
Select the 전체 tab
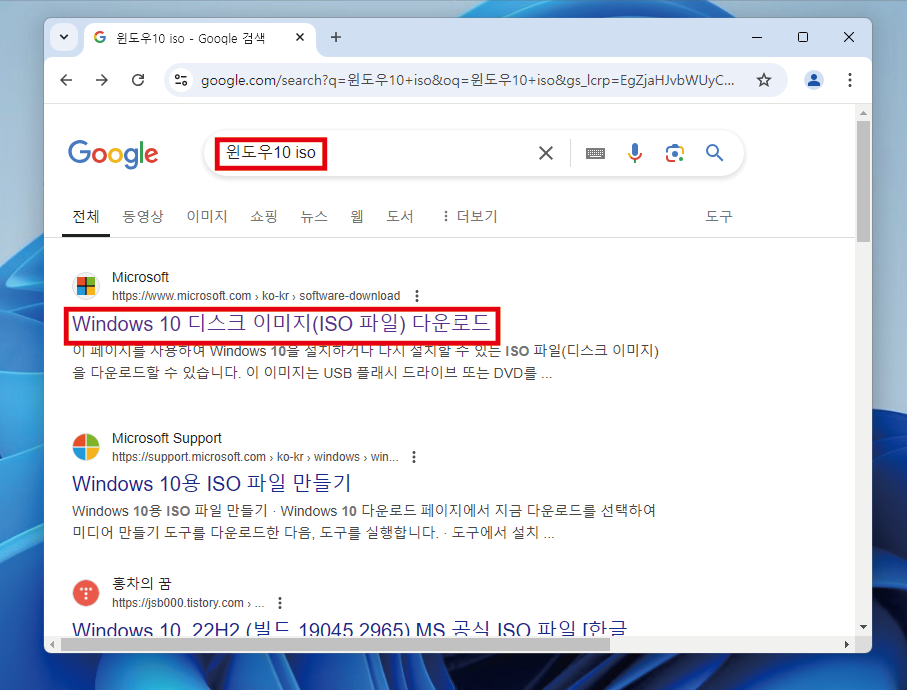(x=86, y=216)
